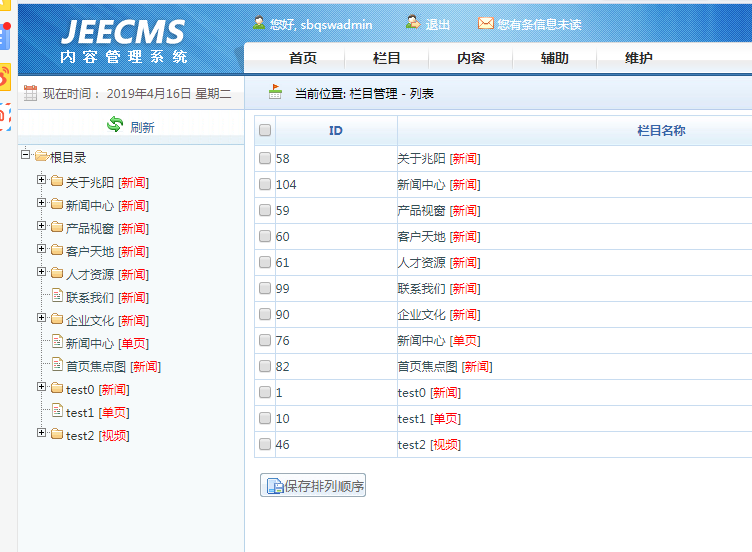
Task: Click page icon of 联系我们 in tree
Action: (x=57, y=295)
